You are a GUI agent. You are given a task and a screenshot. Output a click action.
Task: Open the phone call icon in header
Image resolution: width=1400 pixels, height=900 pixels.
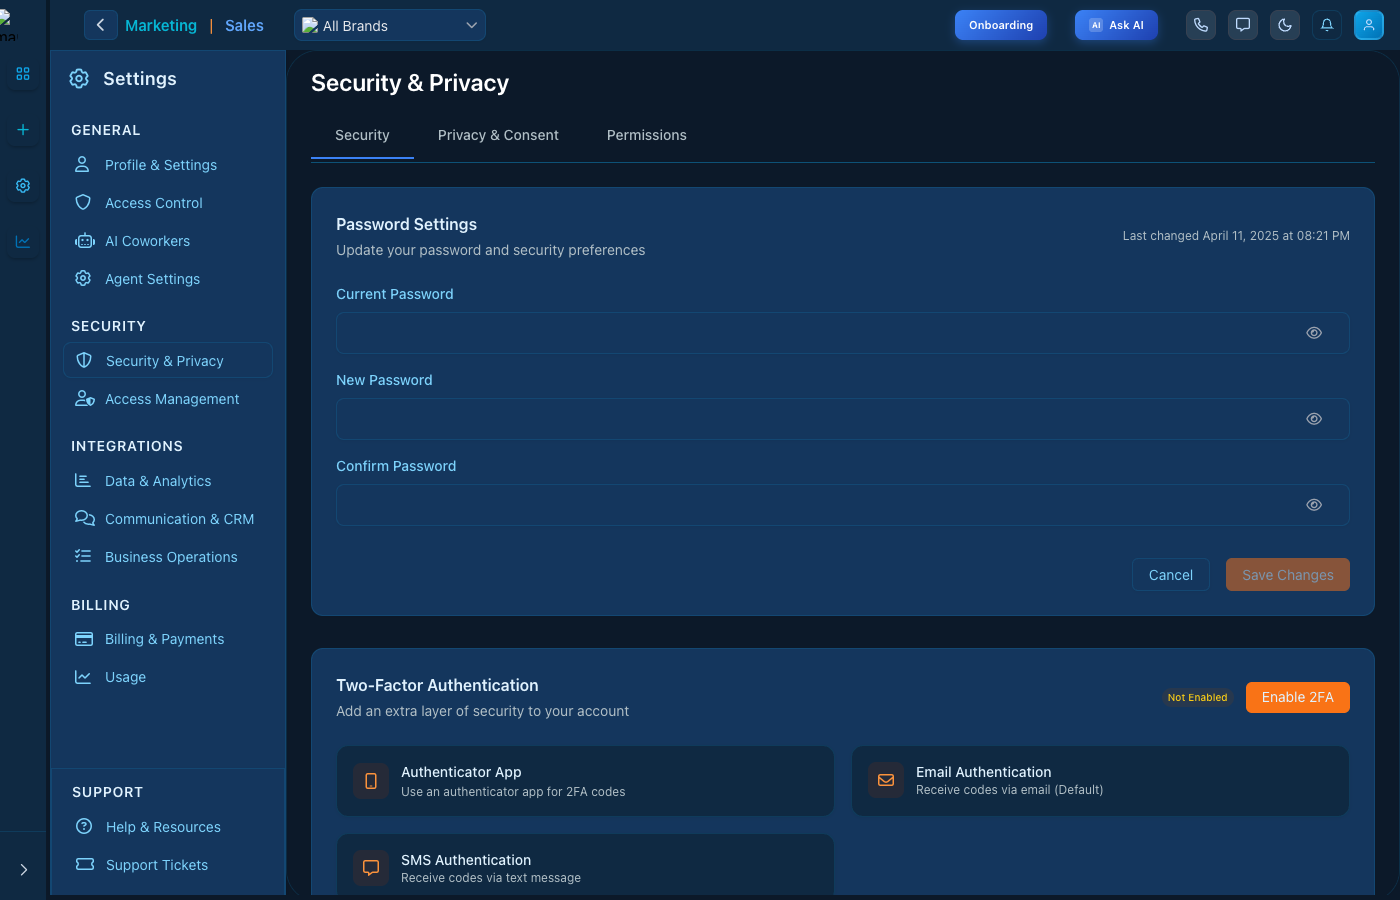1201,25
